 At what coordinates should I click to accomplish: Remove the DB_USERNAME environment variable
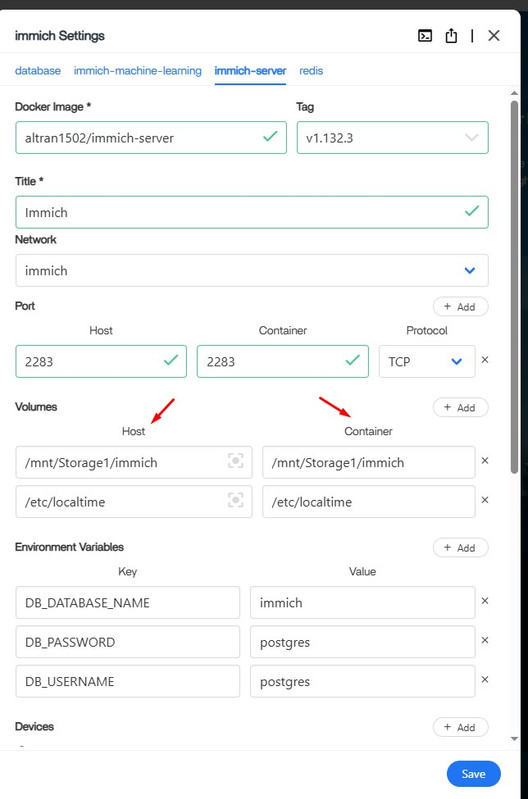tap(485, 679)
